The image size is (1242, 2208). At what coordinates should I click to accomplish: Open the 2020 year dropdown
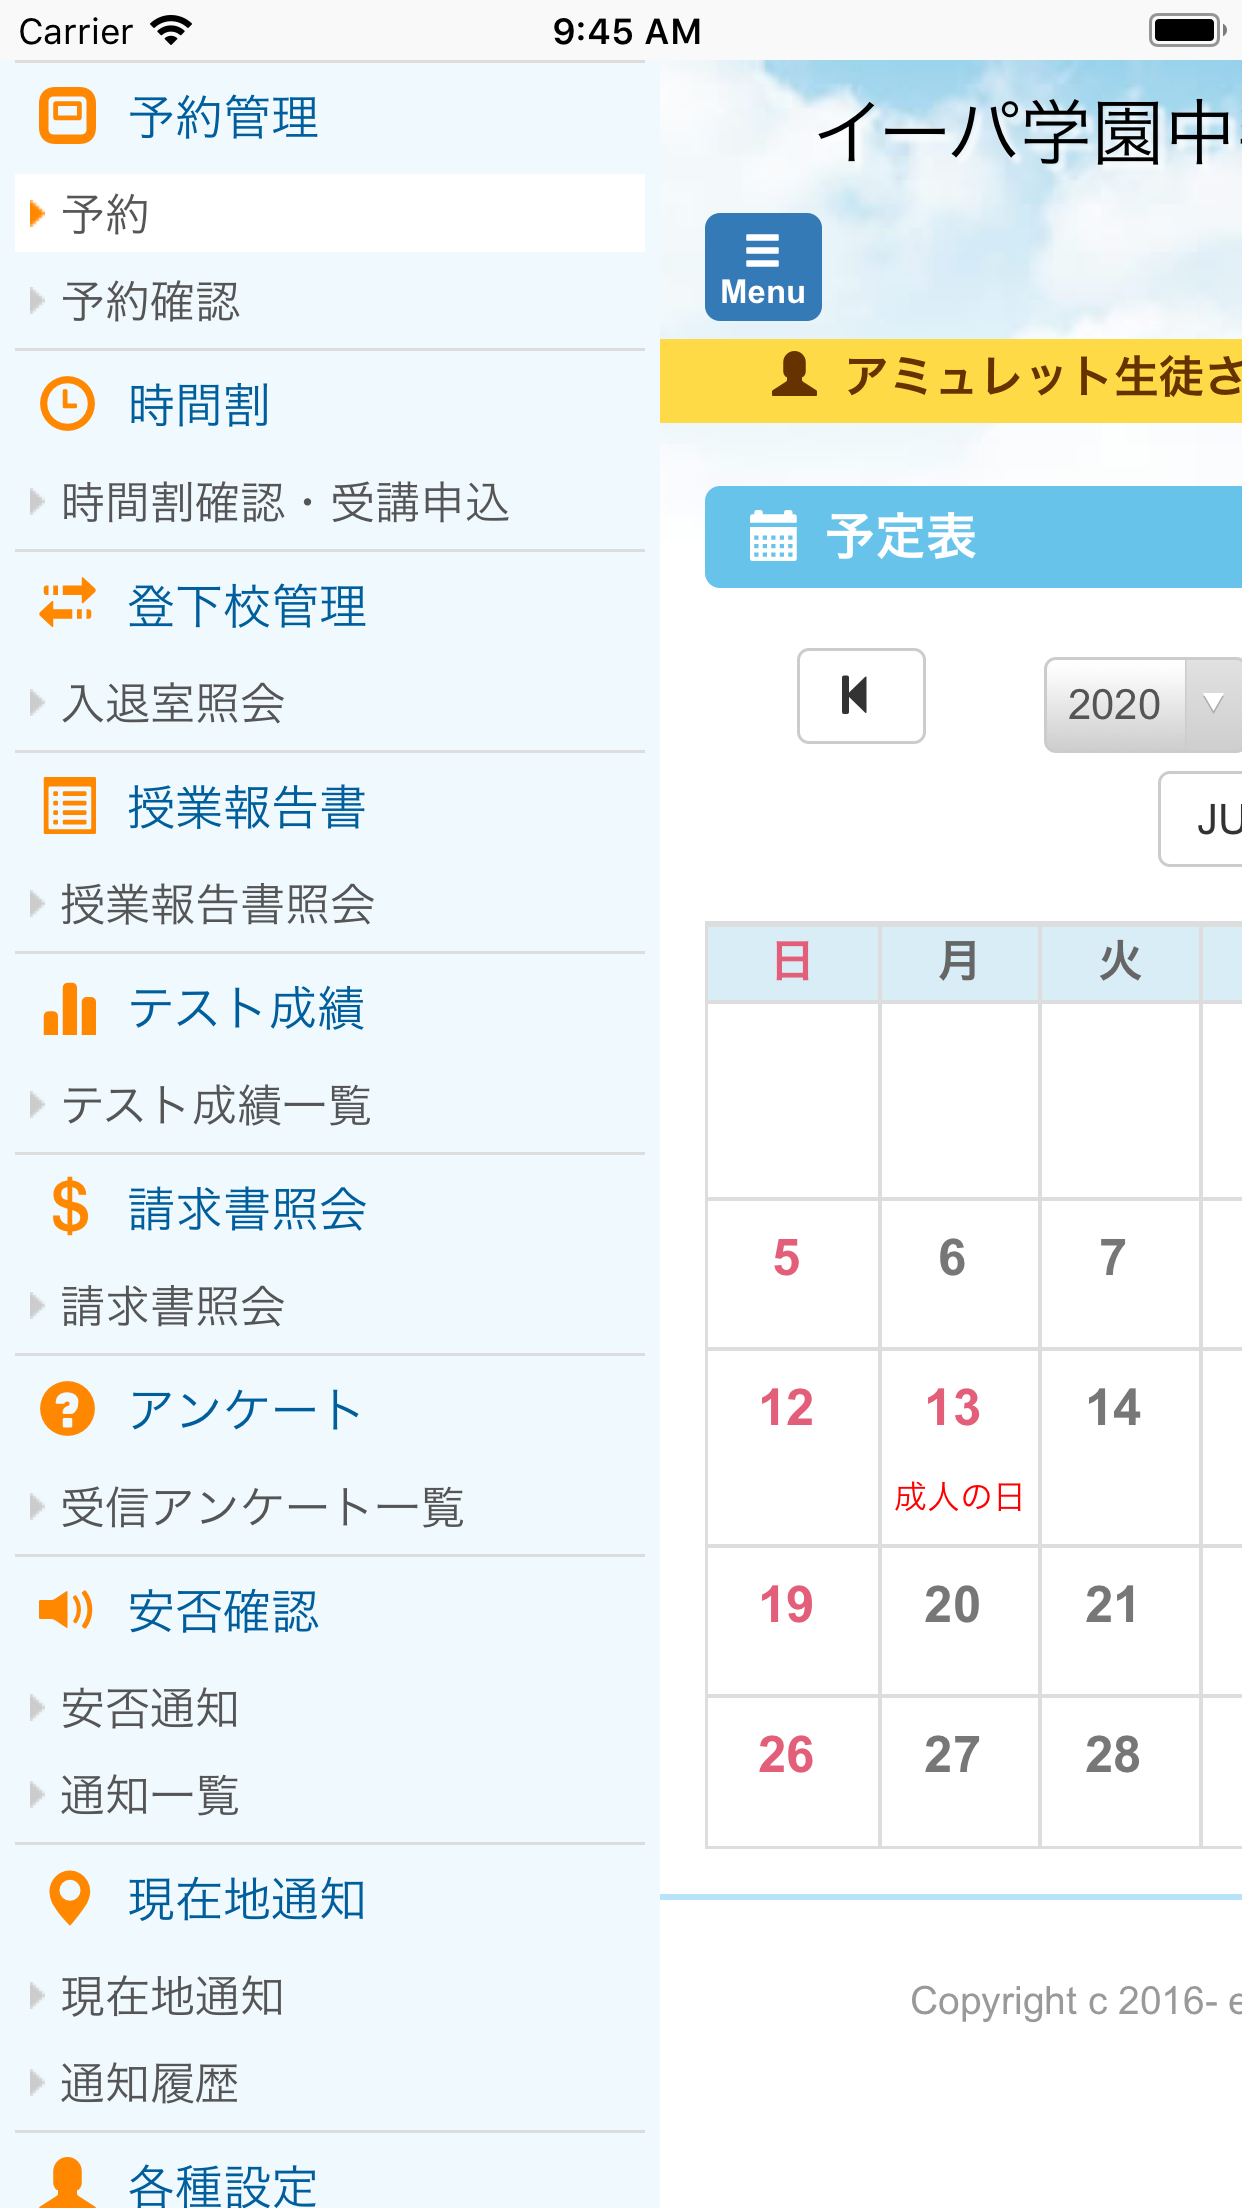click(x=1142, y=704)
